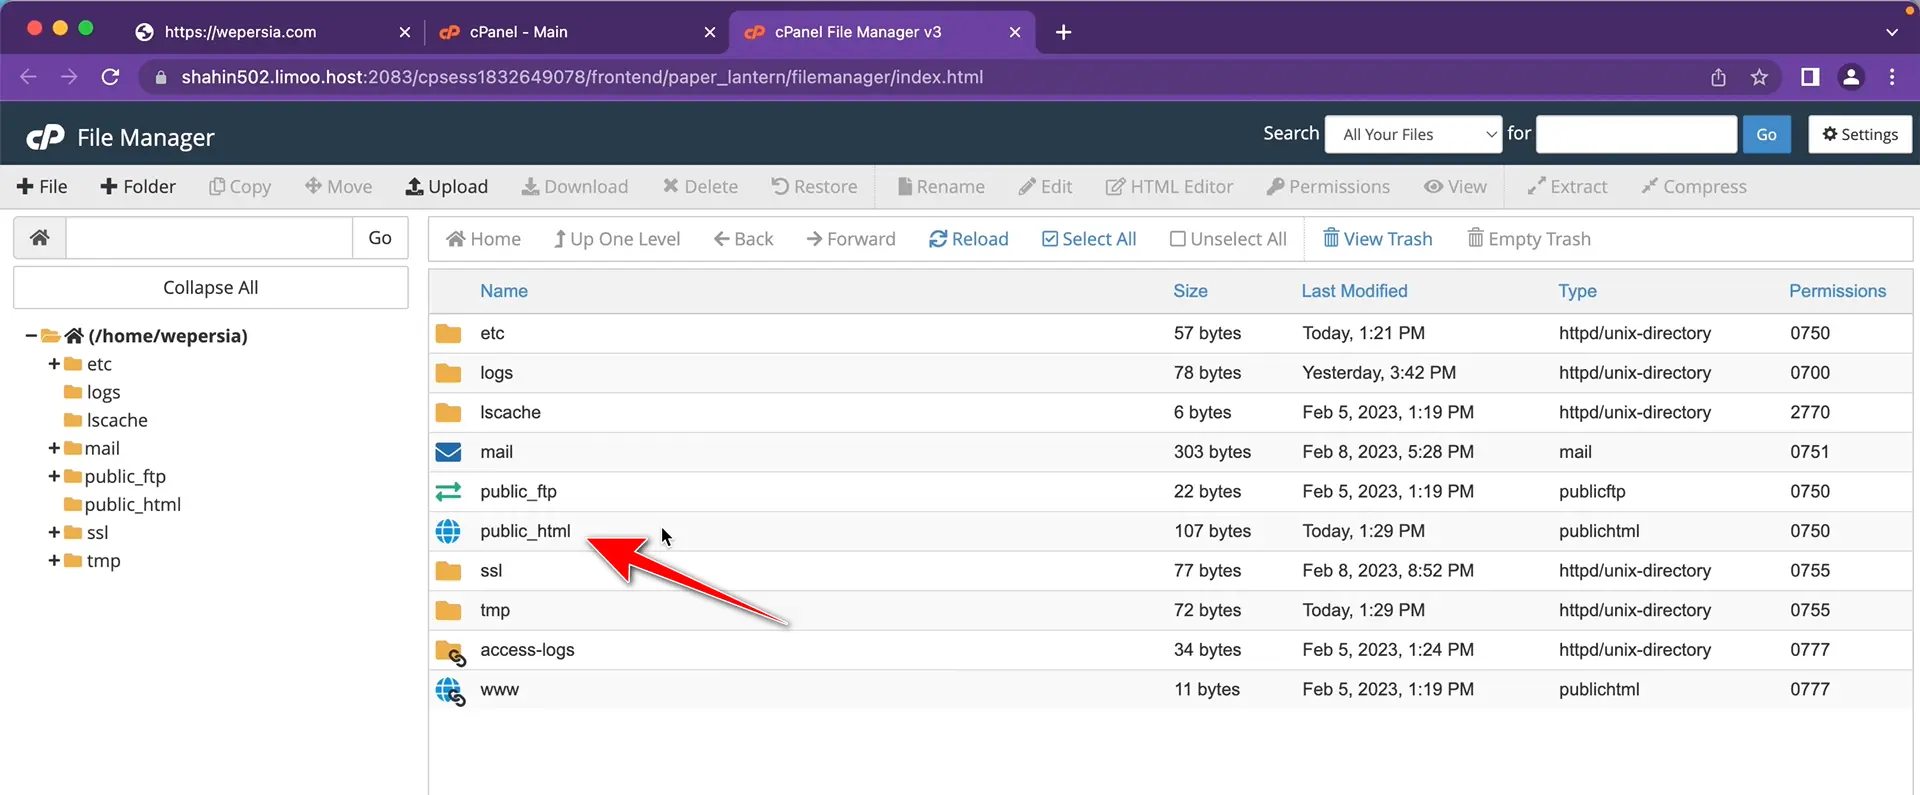Click the 0777 permissions of www row
1920x795 pixels.
tap(1810, 689)
